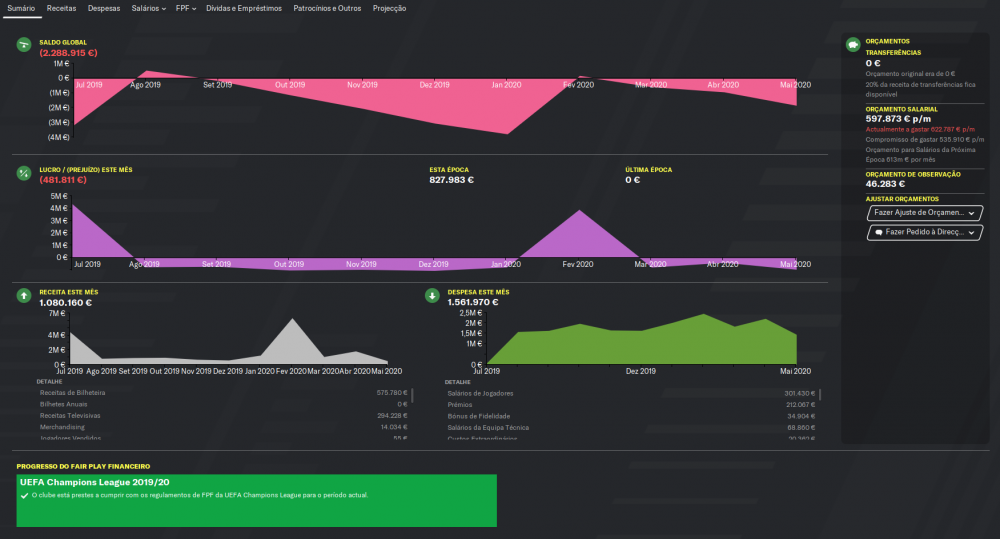Click the Despesa Este Mês down-arrow icon

point(432,295)
